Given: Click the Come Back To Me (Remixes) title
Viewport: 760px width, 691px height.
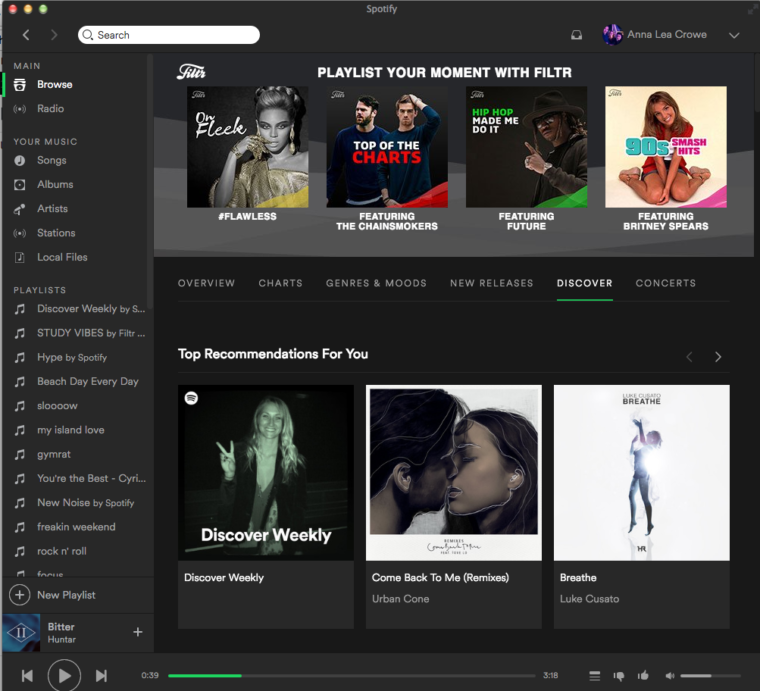Looking at the screenshot, I should [x=440, y=578].
